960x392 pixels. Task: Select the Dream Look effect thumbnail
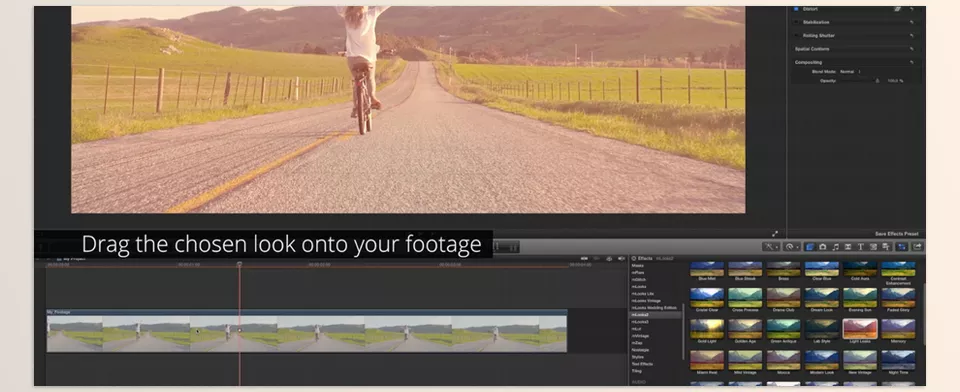click(822, 298)
